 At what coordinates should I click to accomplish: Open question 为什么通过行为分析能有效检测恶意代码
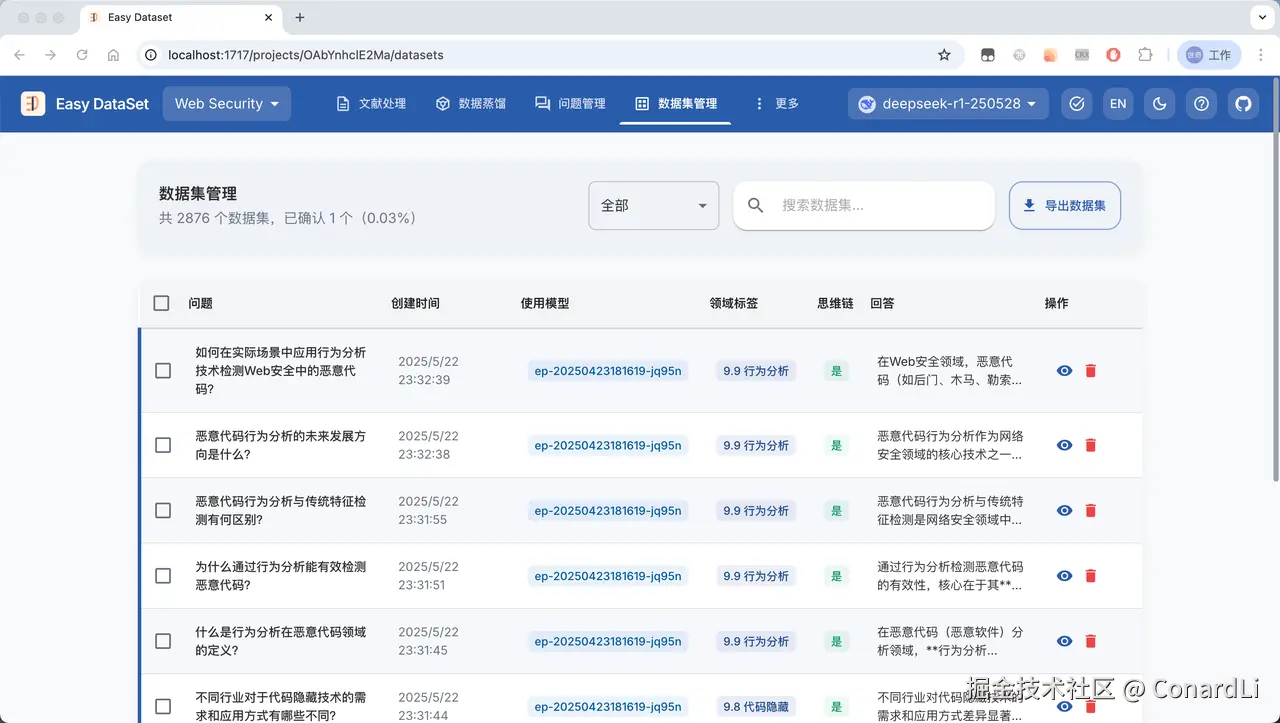point(281,576)
